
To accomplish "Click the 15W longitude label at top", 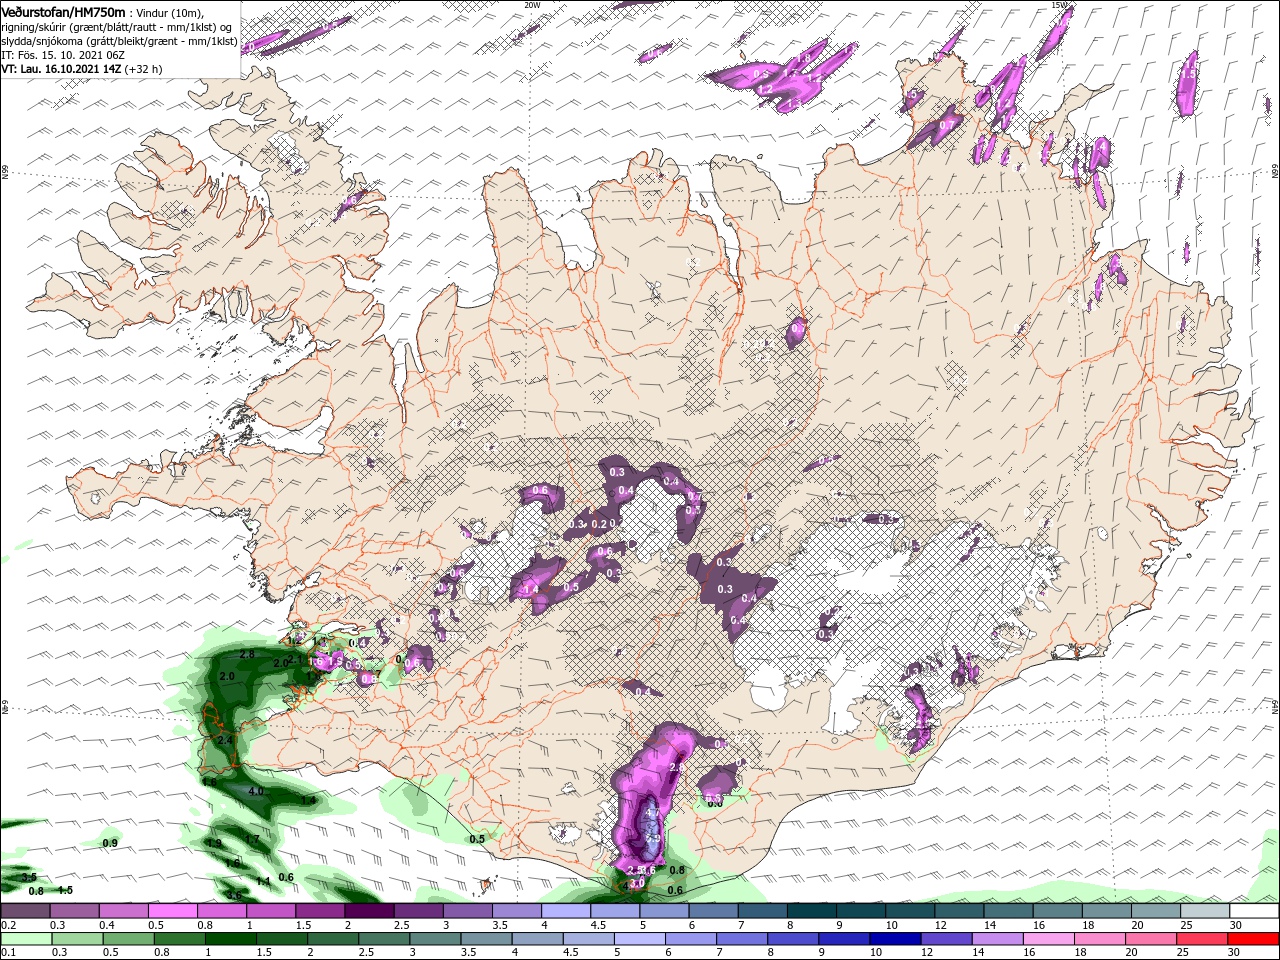I will (1060, 4).
